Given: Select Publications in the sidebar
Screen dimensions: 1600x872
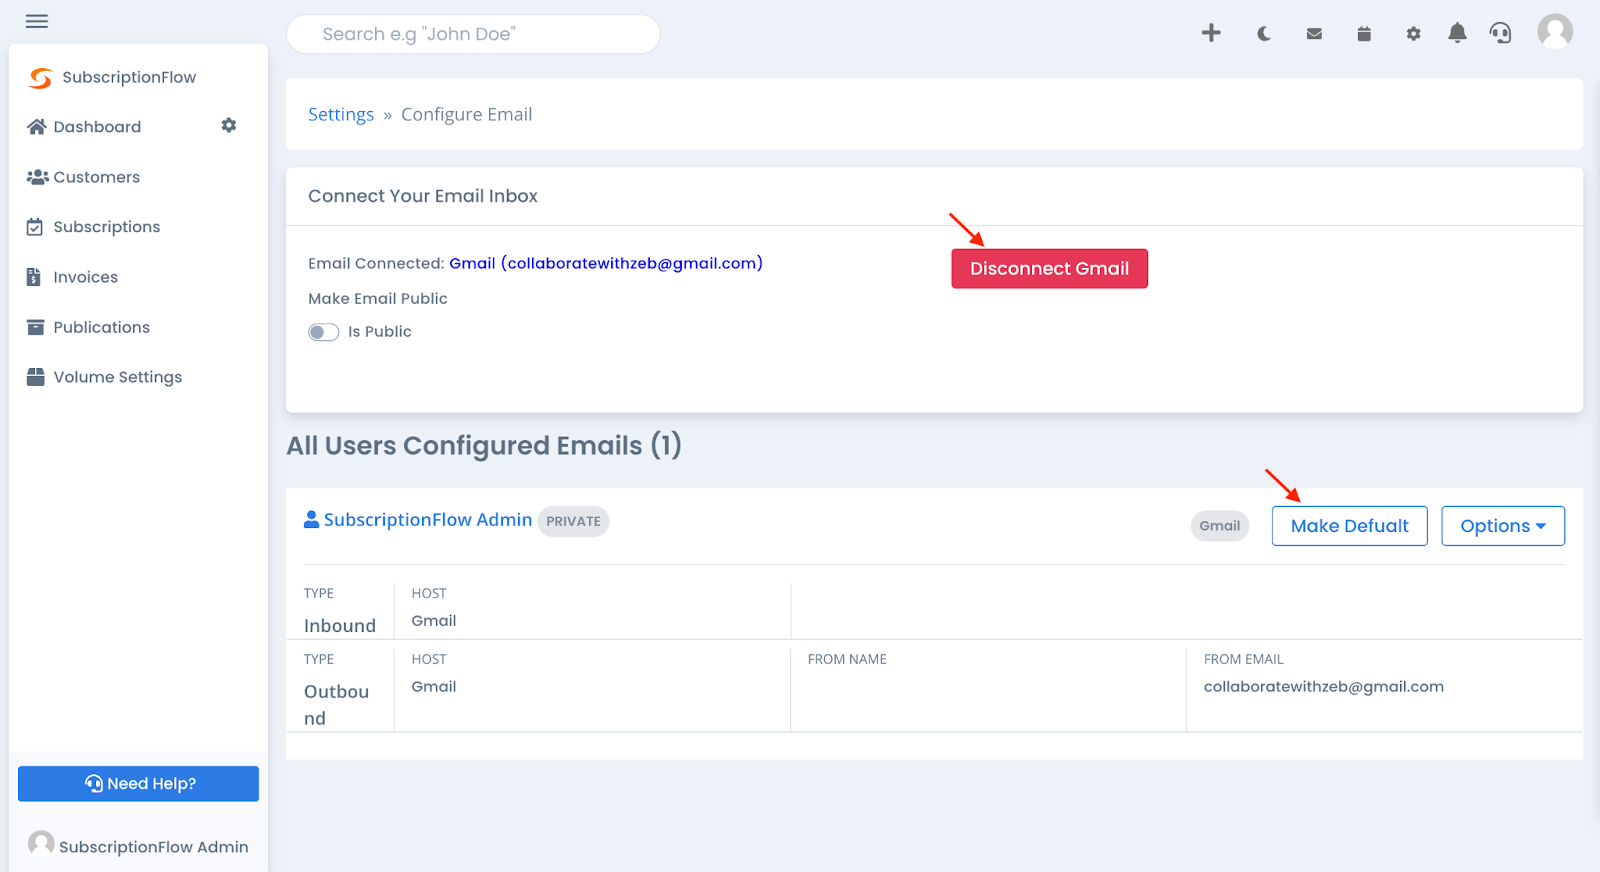Looking at the screenshot, I should (x=101, y=327).
